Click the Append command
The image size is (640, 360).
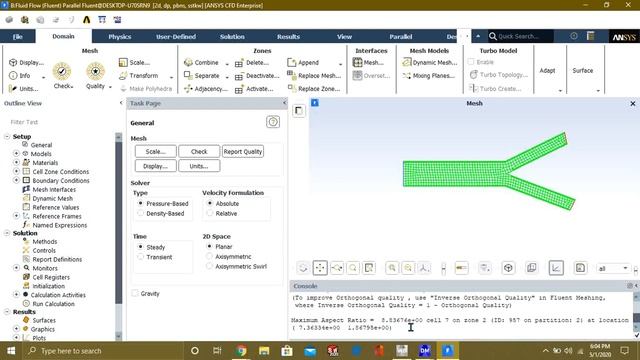[303, 62]
